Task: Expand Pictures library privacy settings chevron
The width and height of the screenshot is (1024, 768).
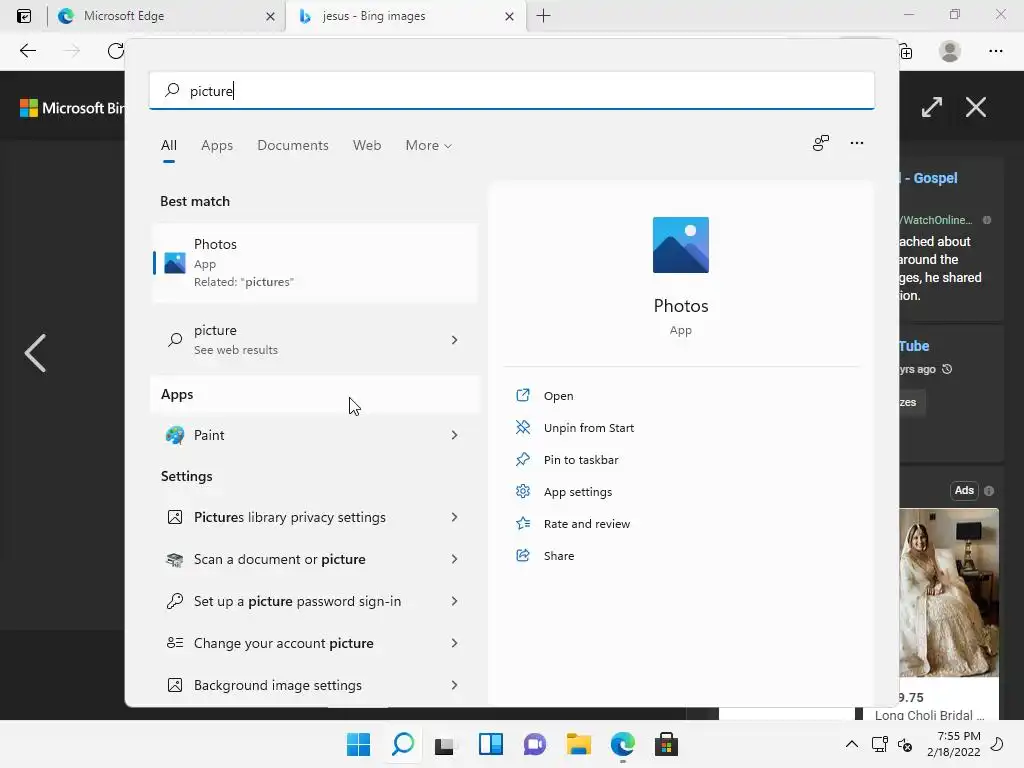Action: (x=455, y=517)
